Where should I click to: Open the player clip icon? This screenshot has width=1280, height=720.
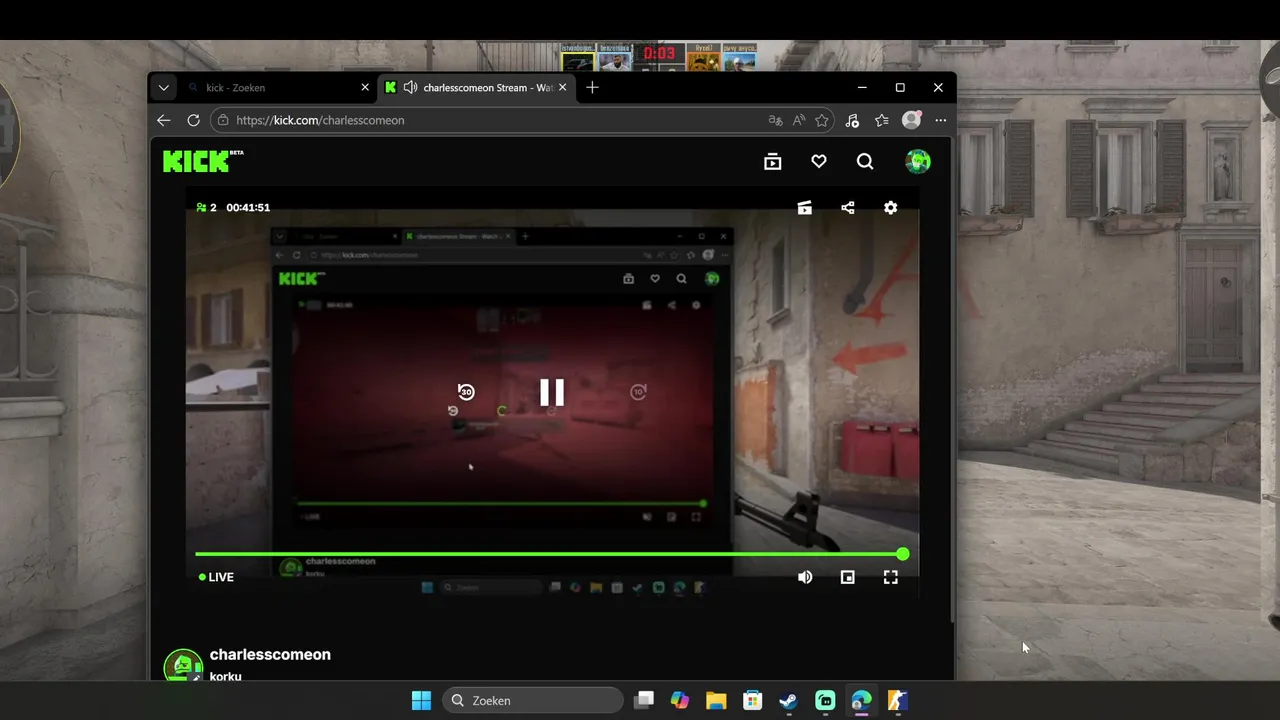pos(804,208)
